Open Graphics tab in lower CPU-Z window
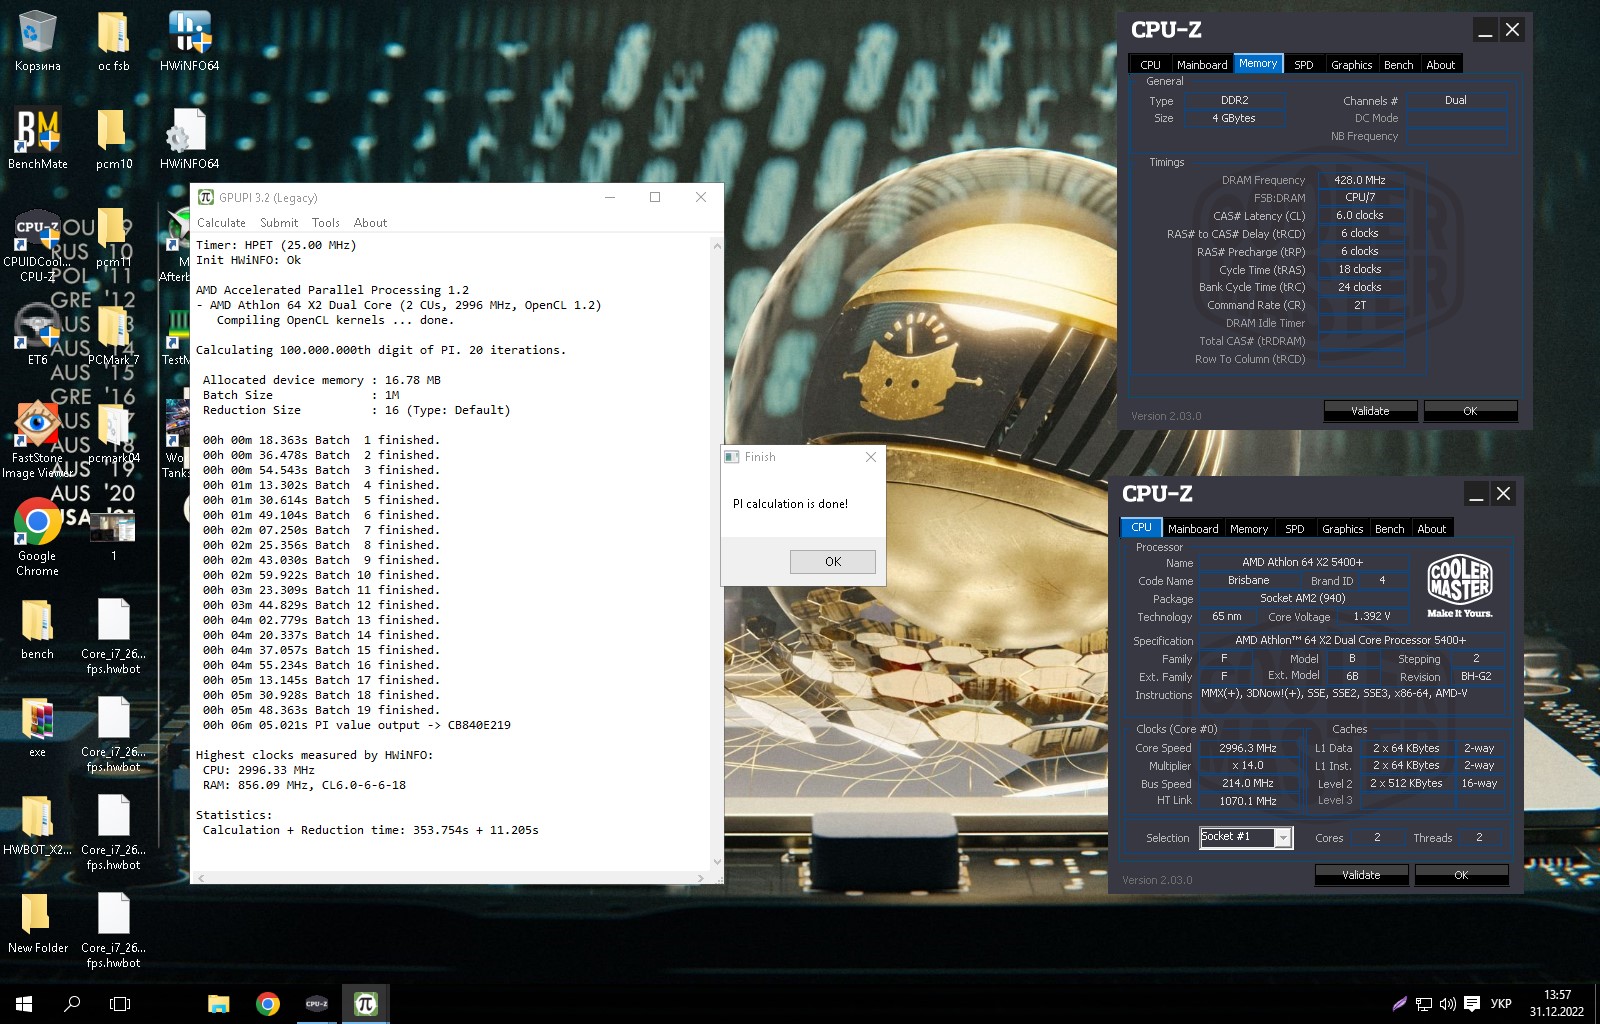The width and height of the screenshot is (1600, 1024). point(1343,529)
